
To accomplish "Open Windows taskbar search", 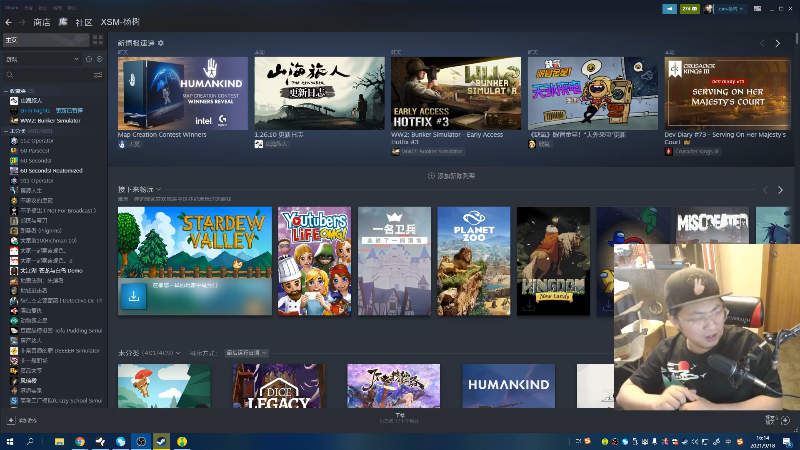I will 30,441.
